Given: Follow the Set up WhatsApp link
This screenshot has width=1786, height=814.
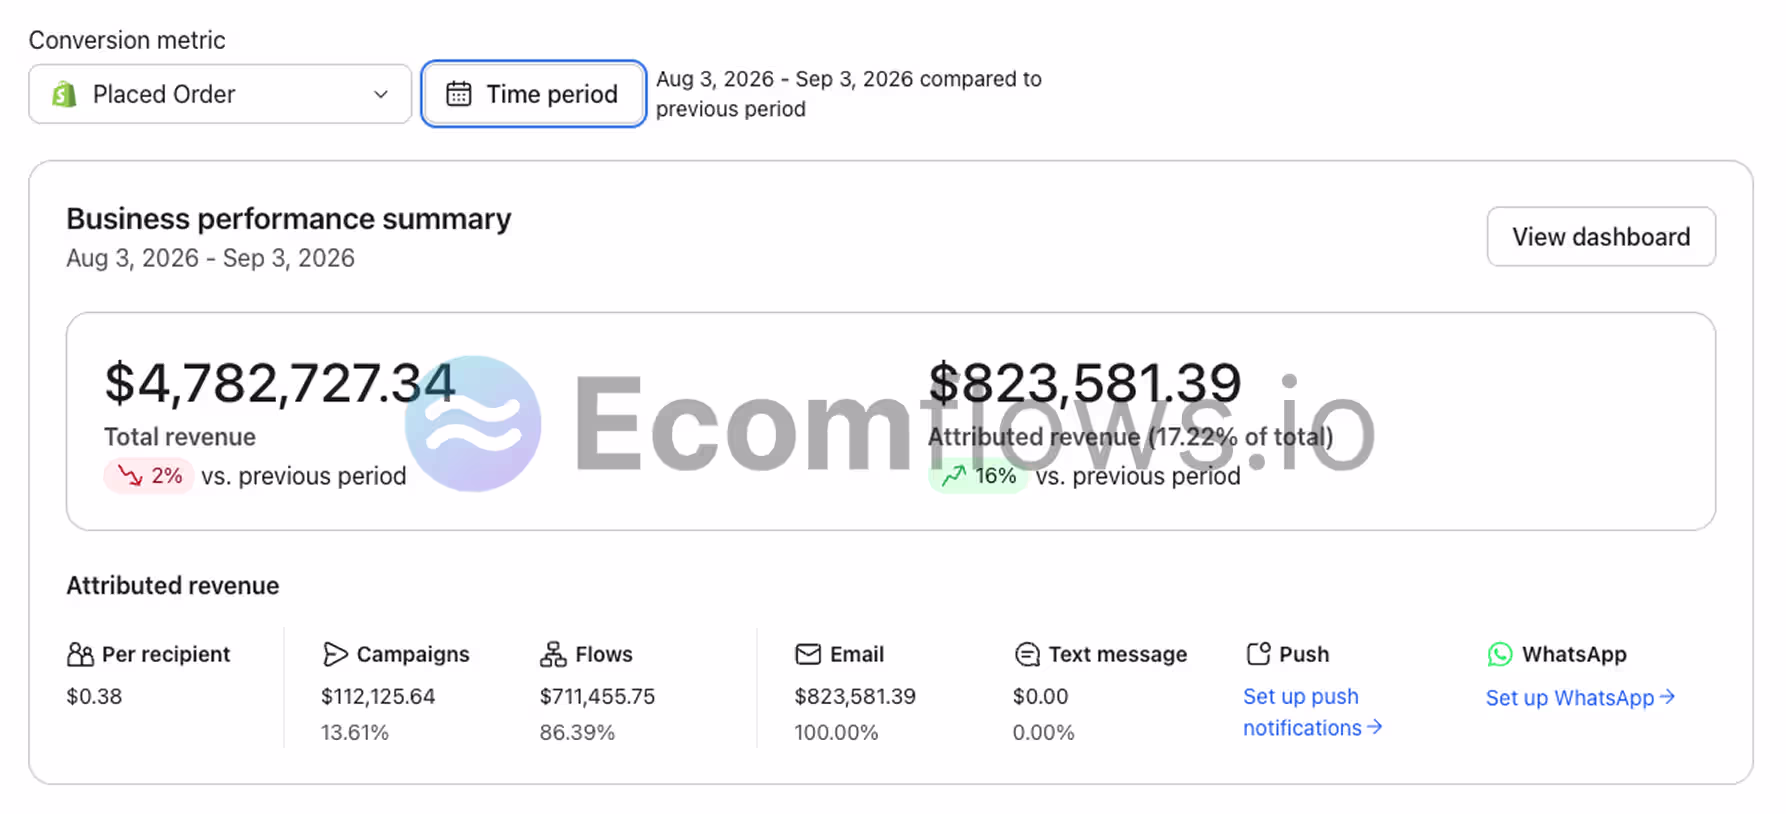Looking at the screenshot, I should (1580, 698).
